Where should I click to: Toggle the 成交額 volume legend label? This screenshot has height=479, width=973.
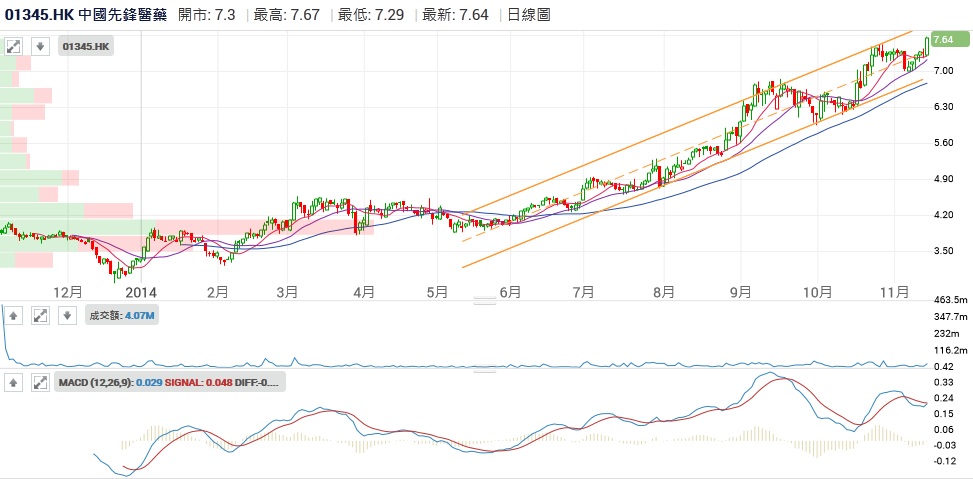tap(120, 315)
